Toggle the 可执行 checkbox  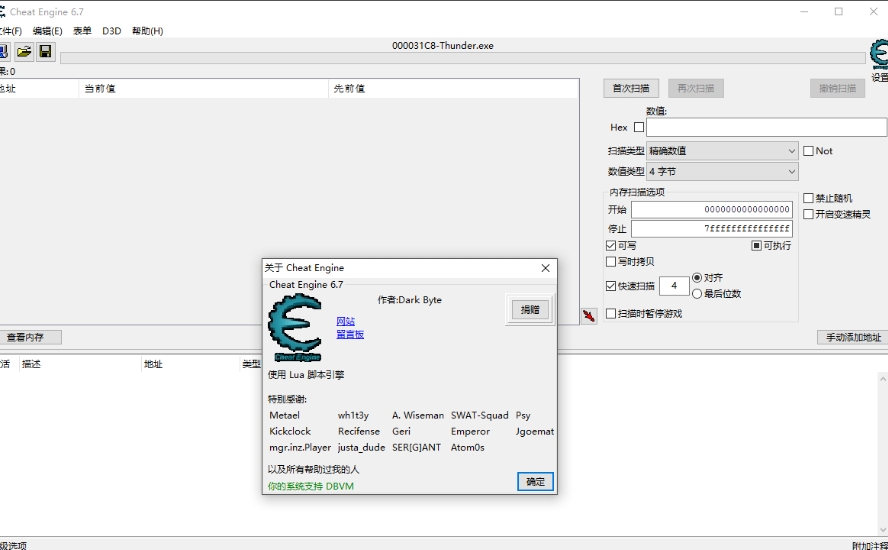tap(756, 245)
